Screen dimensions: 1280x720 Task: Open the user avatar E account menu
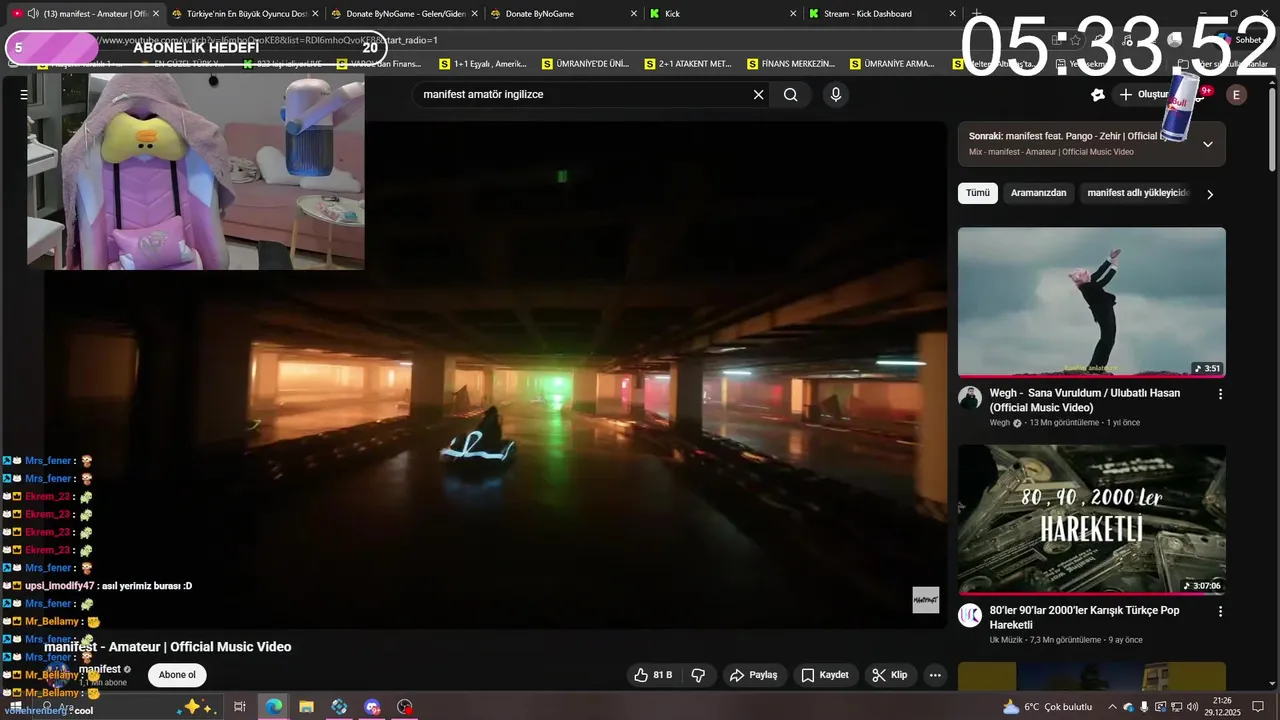[1237, 95]
